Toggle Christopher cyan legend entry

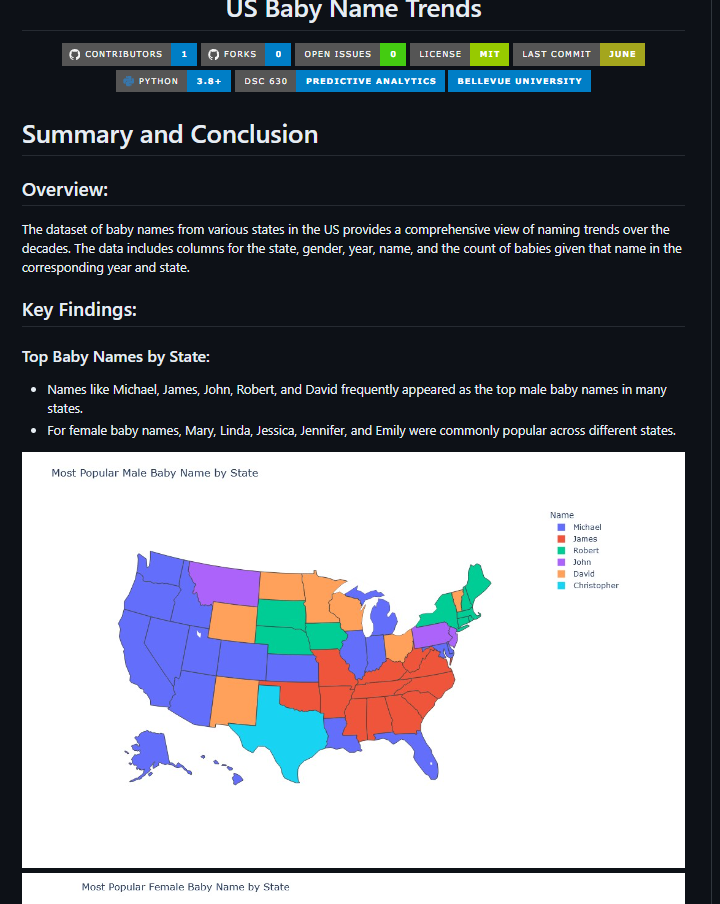coord(588,585)
